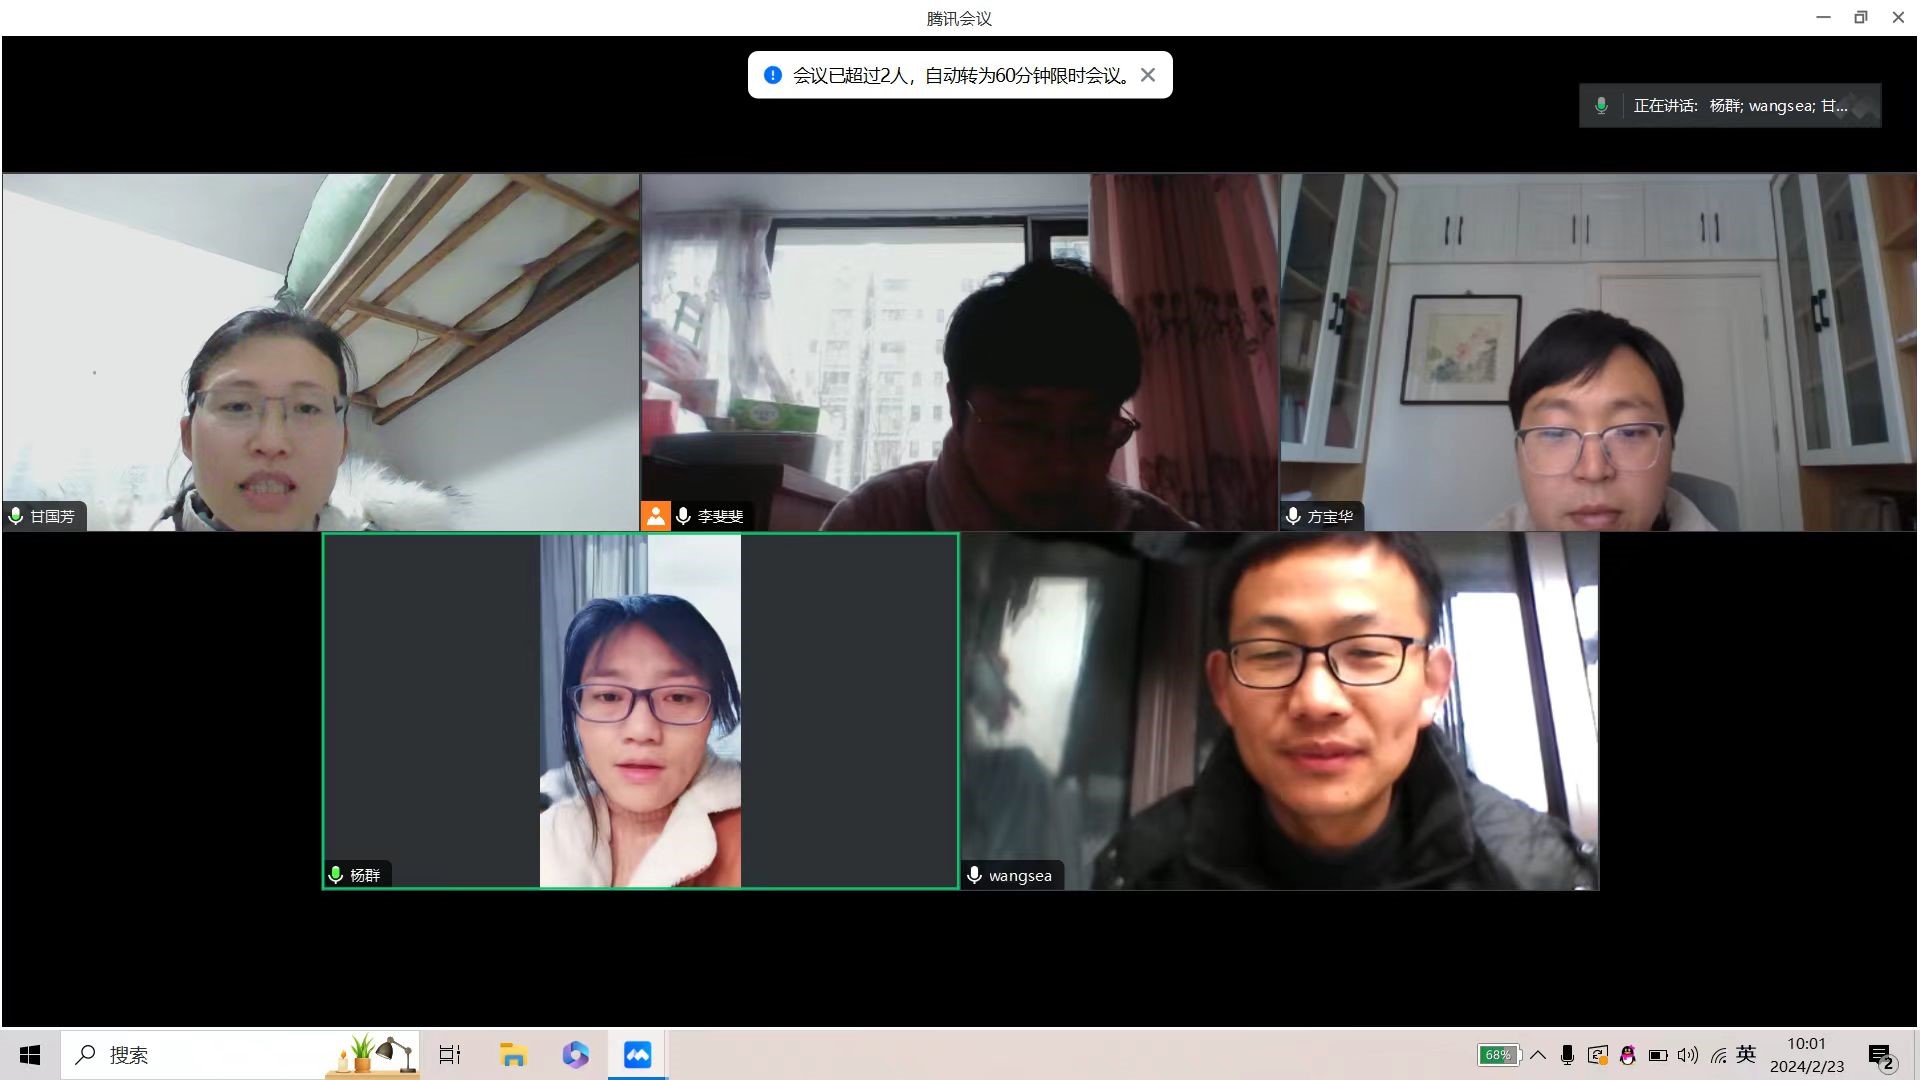Click wangsea's microphone status icon
1920x1080 pixels.
[974, 875]
